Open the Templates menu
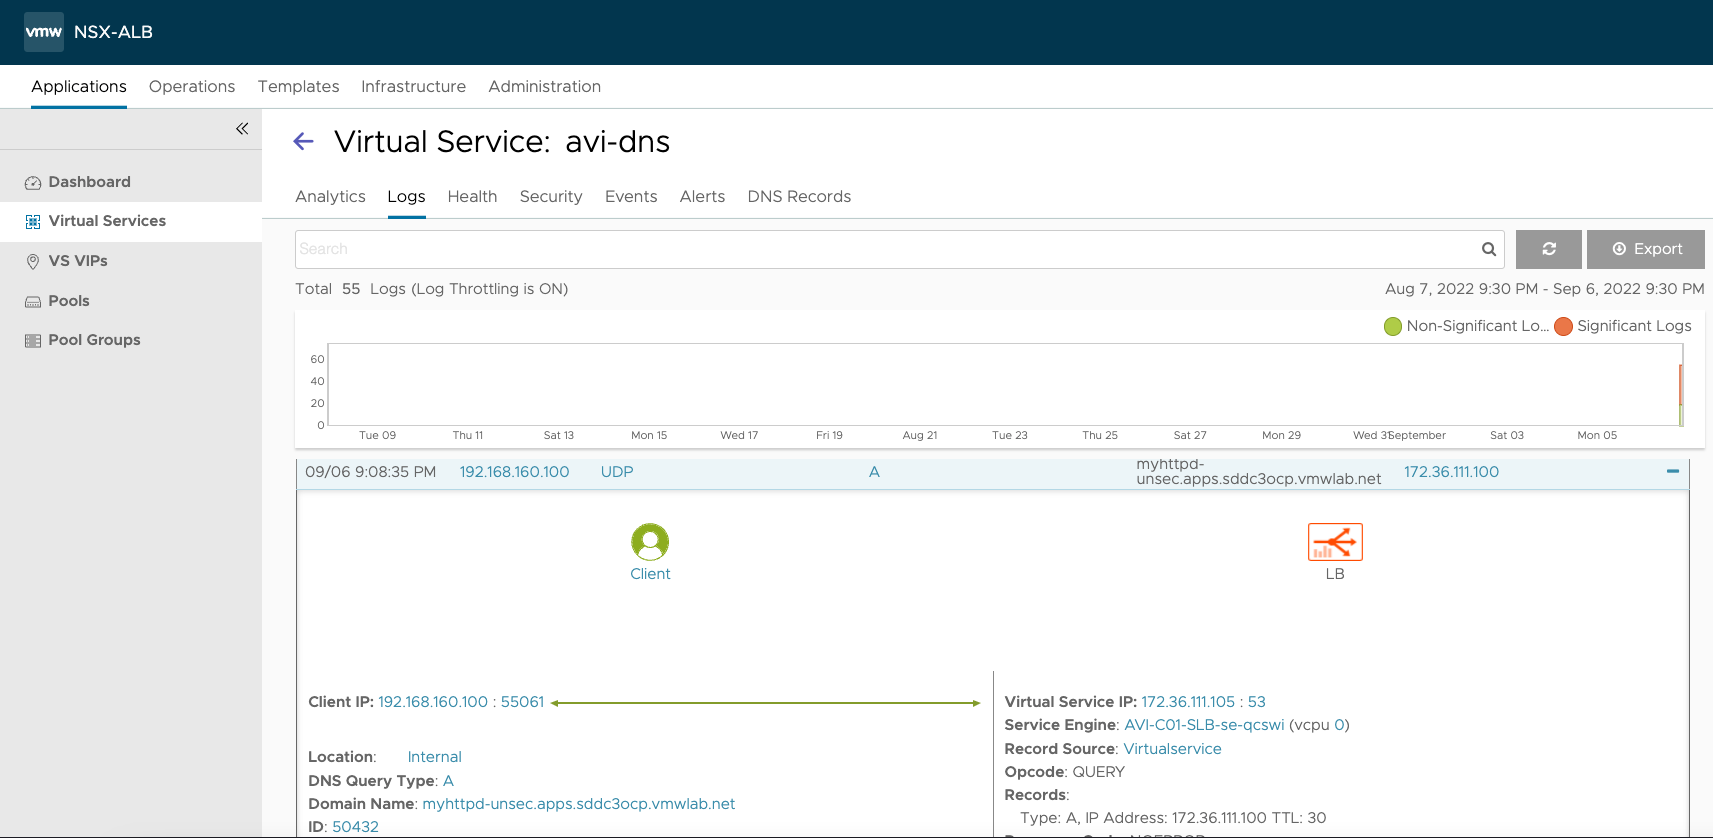The height and width of the screenshot is (838, 1713). coord(299,87)
